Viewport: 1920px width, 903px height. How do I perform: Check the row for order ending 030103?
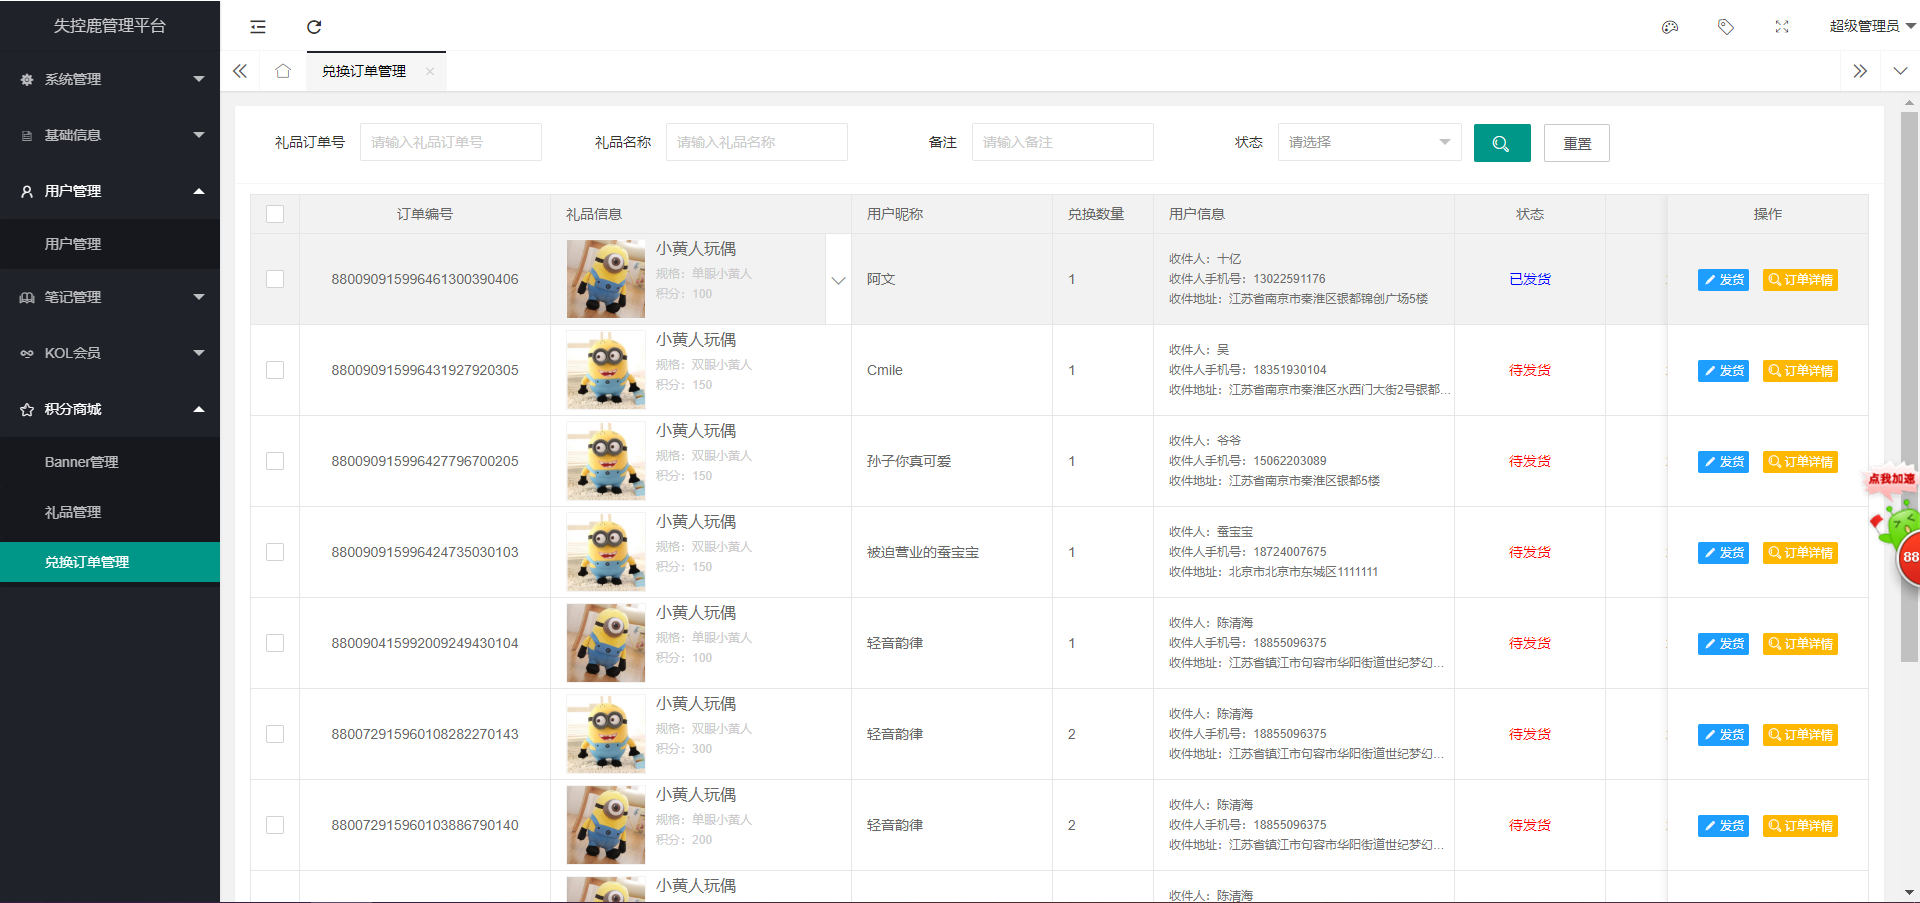275,552
